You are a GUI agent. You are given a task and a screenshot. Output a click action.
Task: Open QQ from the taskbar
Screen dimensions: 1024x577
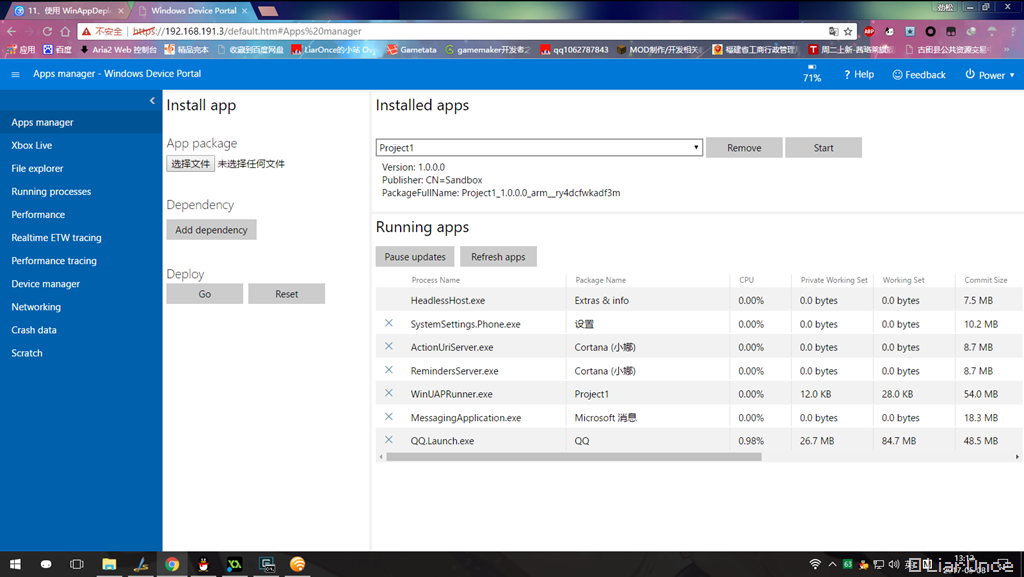coord(203,564)
